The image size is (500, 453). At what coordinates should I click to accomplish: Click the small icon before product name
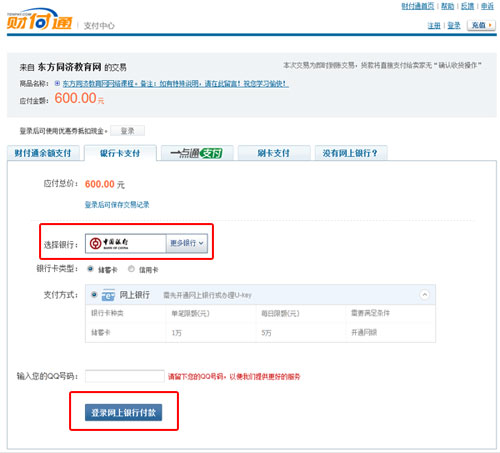point(57,83)
